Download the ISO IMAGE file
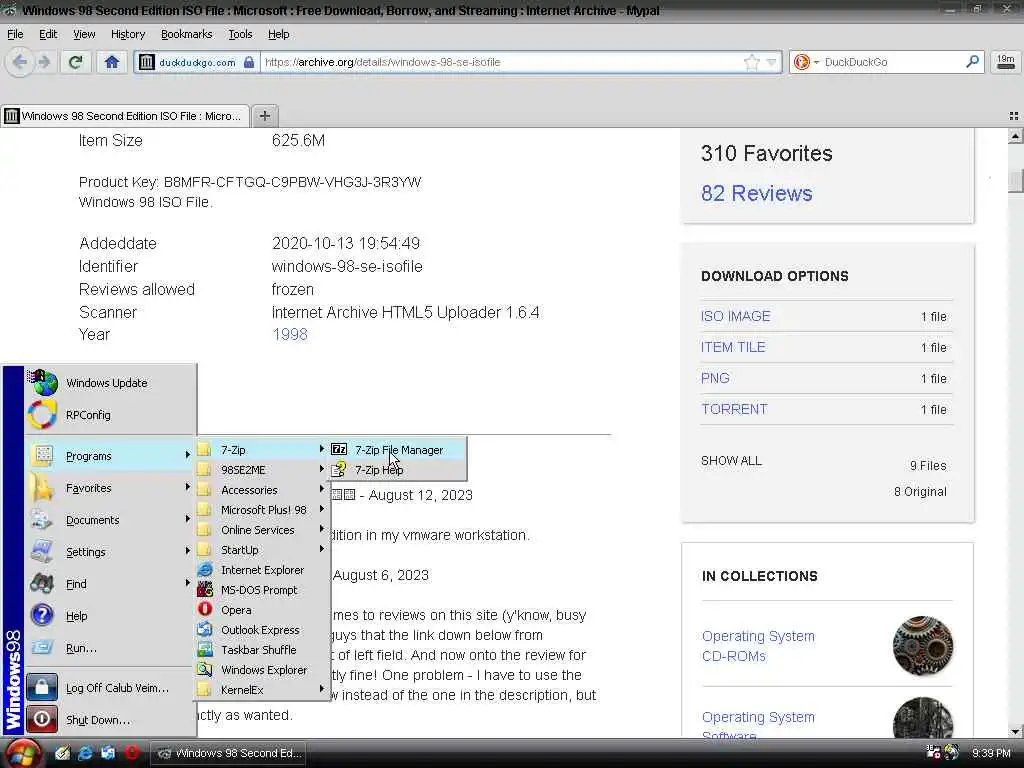Screen dimensions: 1024x768 tap(735, 316)
